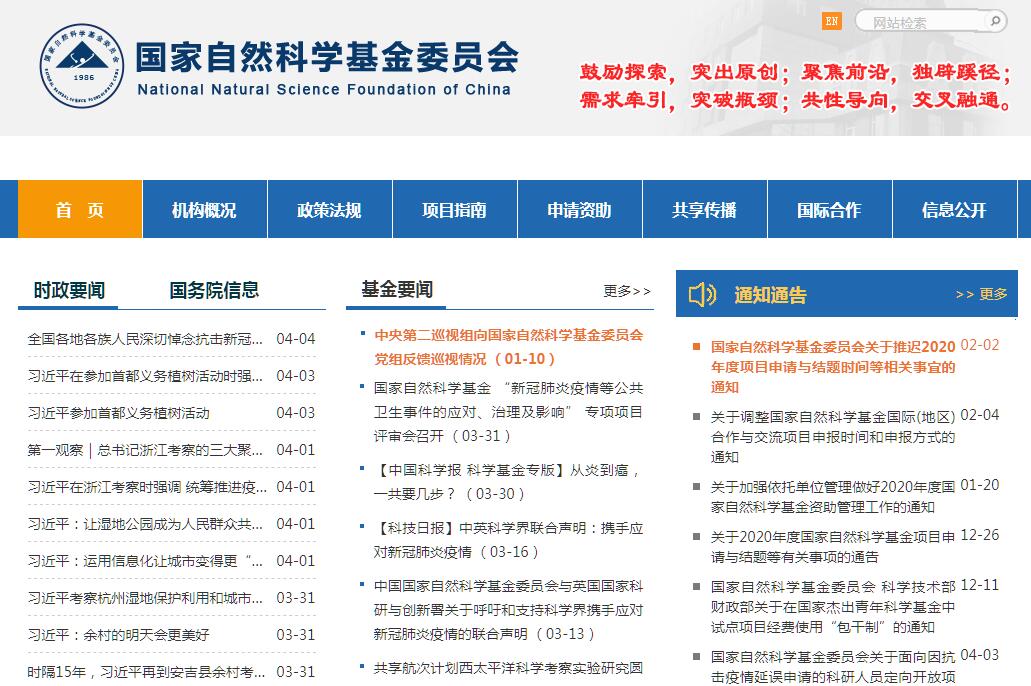Open headline 中央第二巡视组向国家自然科学基金委员会

click(508, 347)
